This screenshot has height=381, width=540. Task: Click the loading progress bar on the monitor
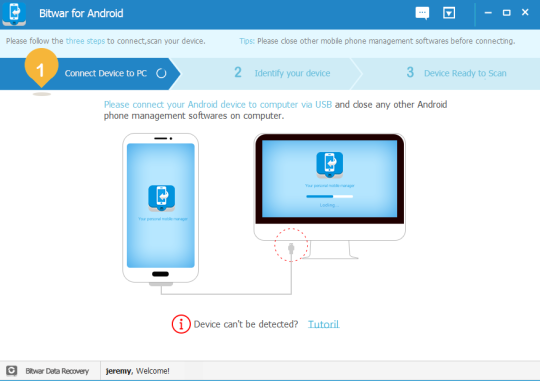pos(330,196)
